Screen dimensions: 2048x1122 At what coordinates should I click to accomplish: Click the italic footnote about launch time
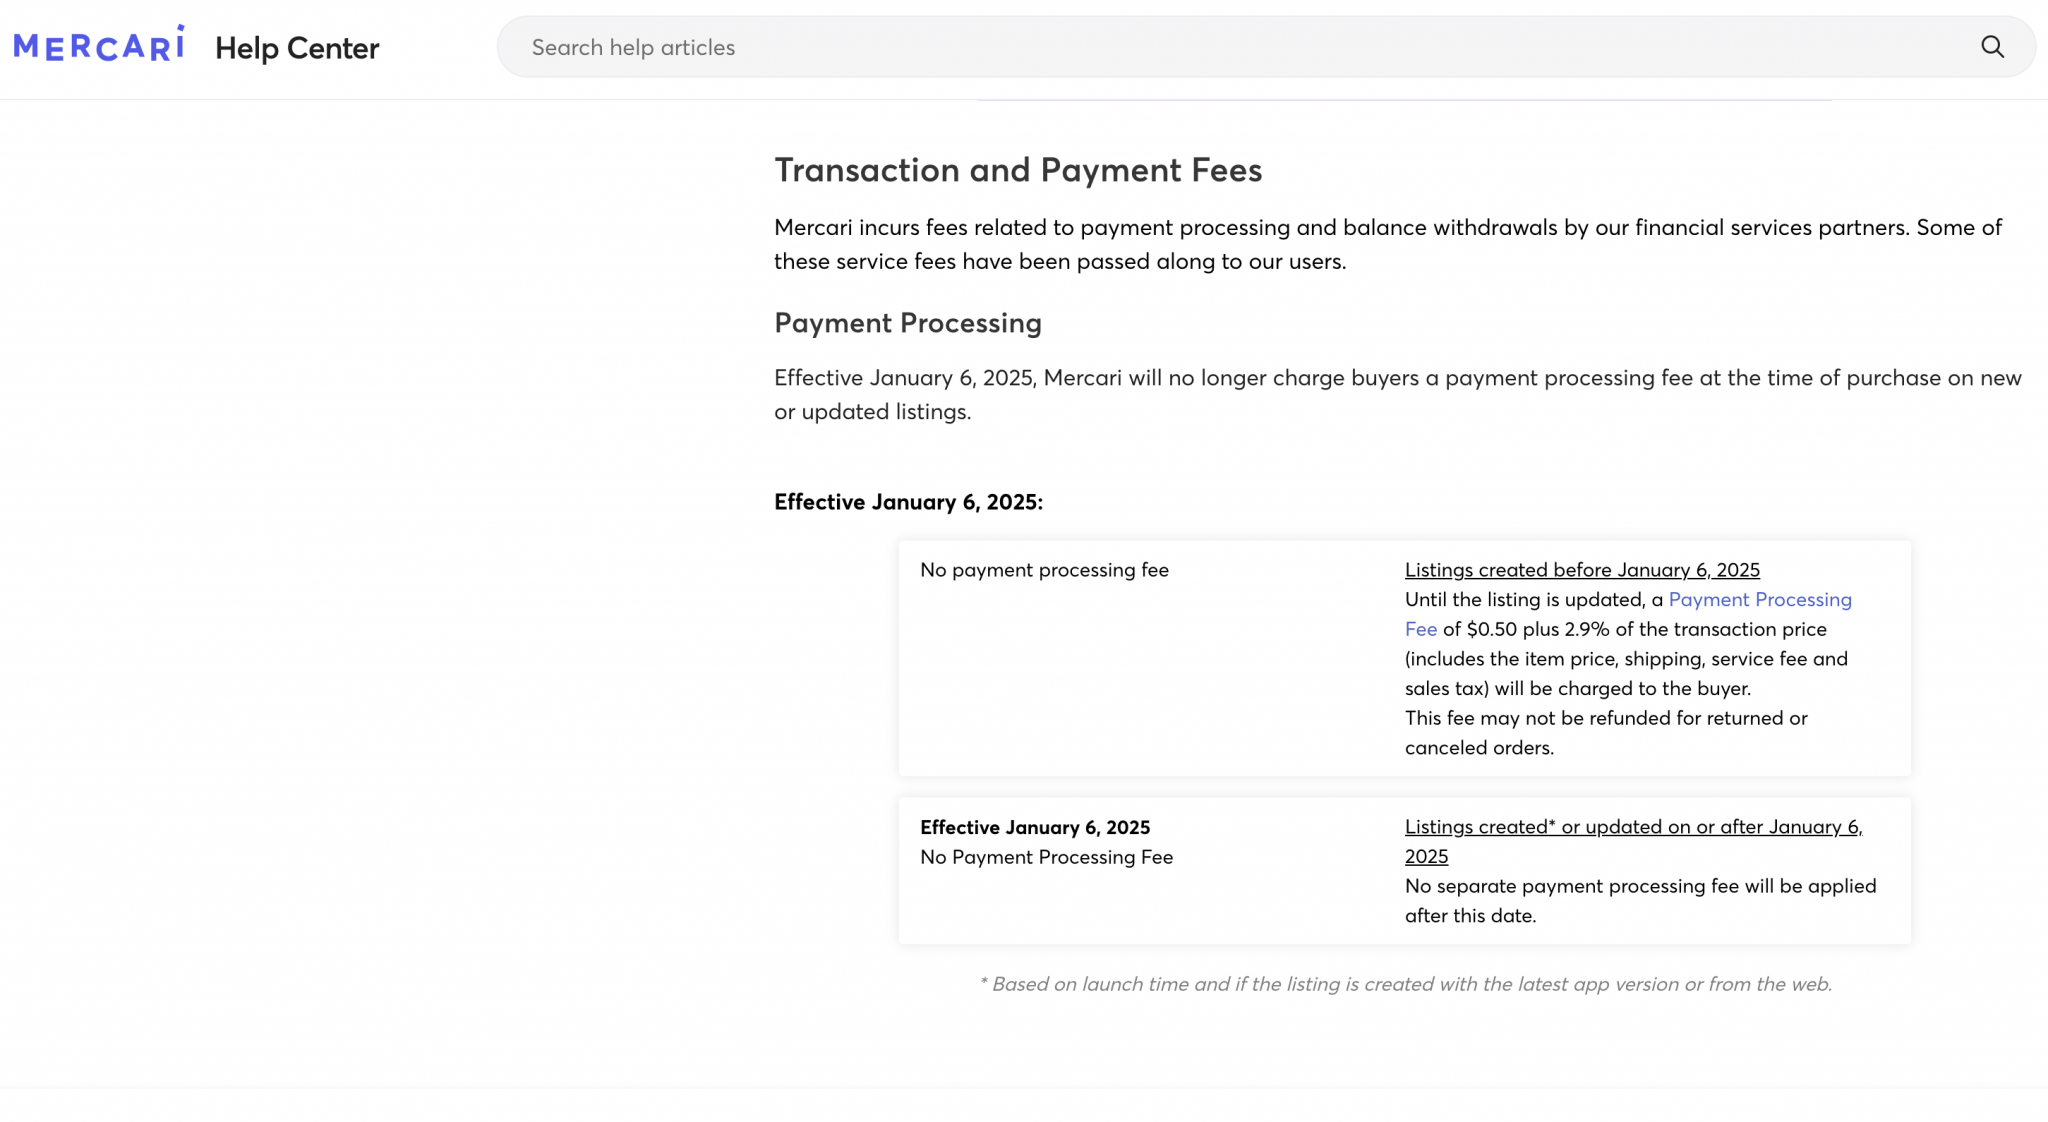tap(1406, 984)
